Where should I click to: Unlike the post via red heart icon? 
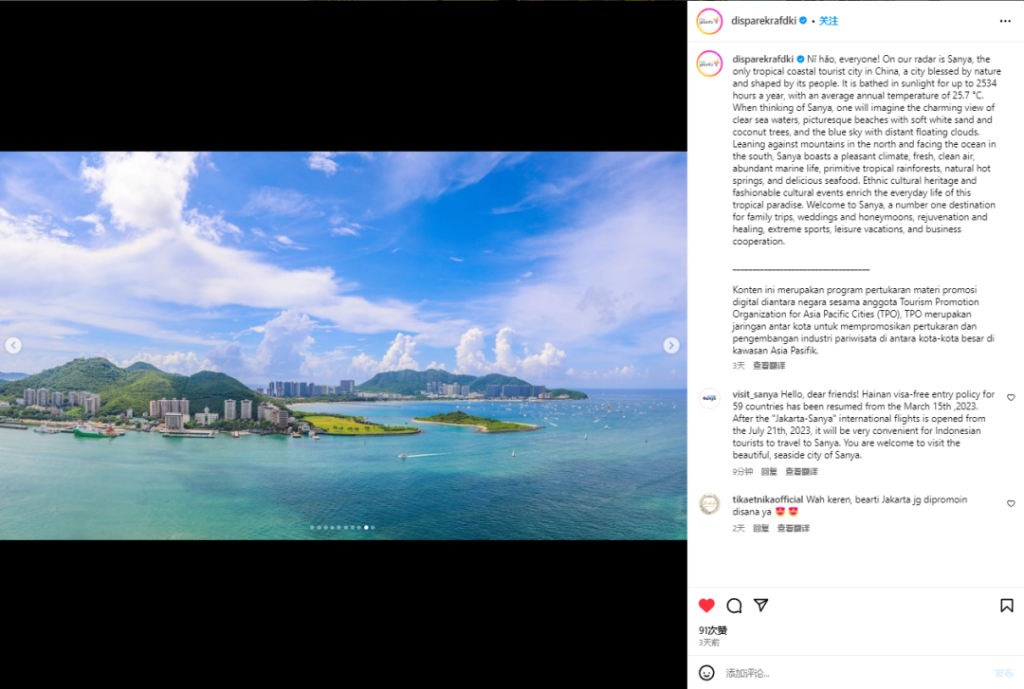tap(707, 605)
